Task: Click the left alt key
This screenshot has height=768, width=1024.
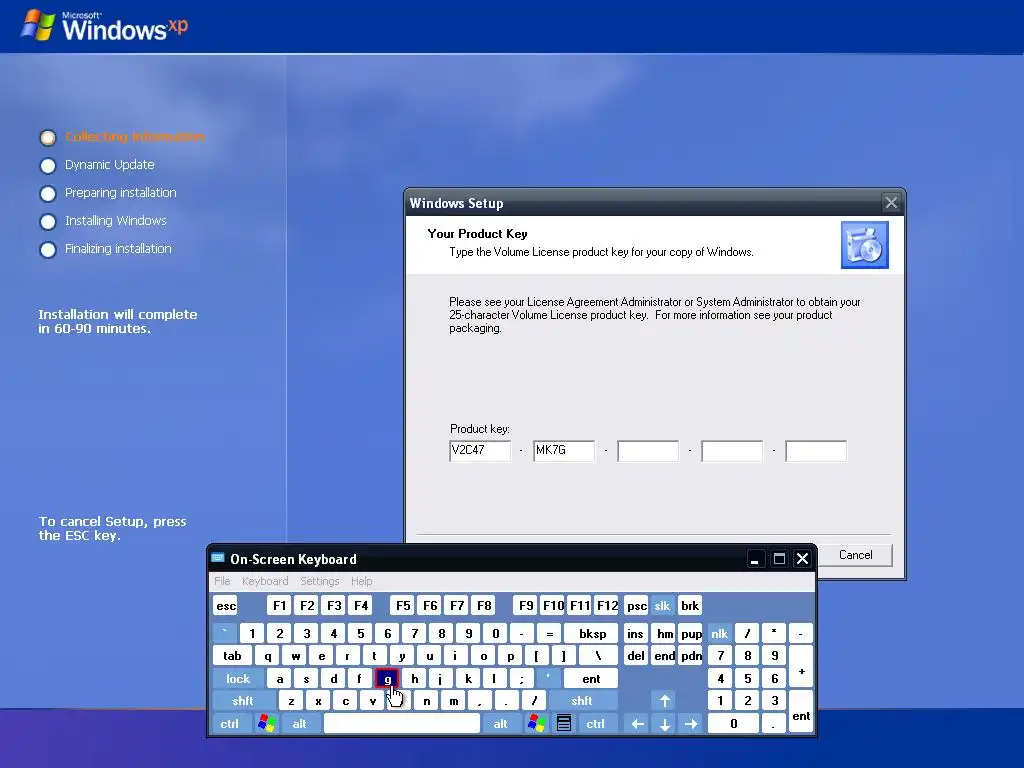Action: click(x=299, y=724)
